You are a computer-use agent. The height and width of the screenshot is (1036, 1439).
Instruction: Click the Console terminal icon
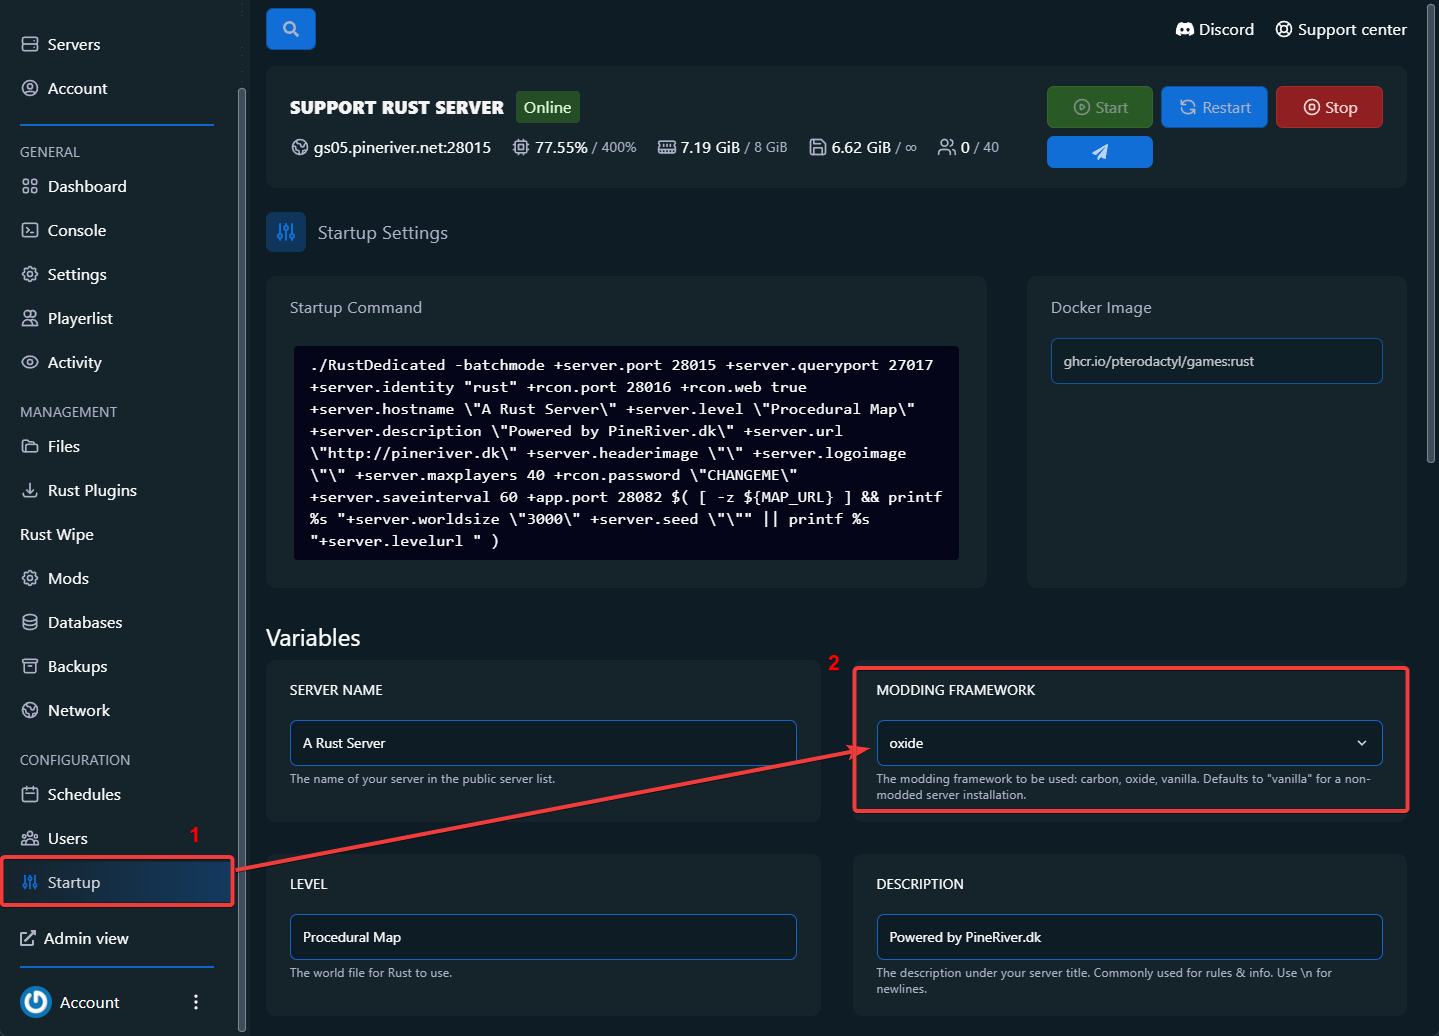pyautogui.click(x=30, y=230)
